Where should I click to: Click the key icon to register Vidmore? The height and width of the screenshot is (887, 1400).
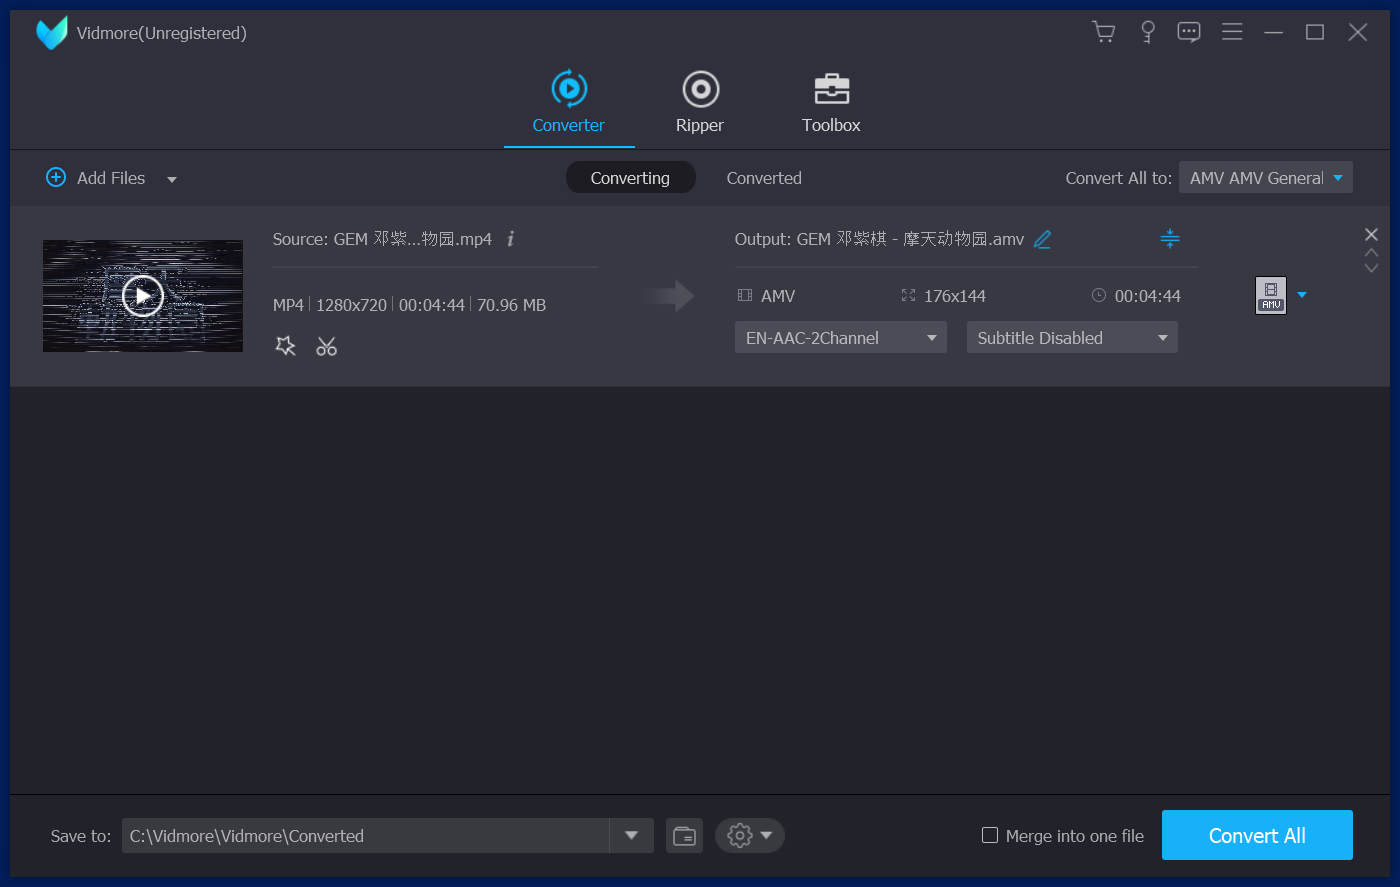click(x=1147, y=31)
